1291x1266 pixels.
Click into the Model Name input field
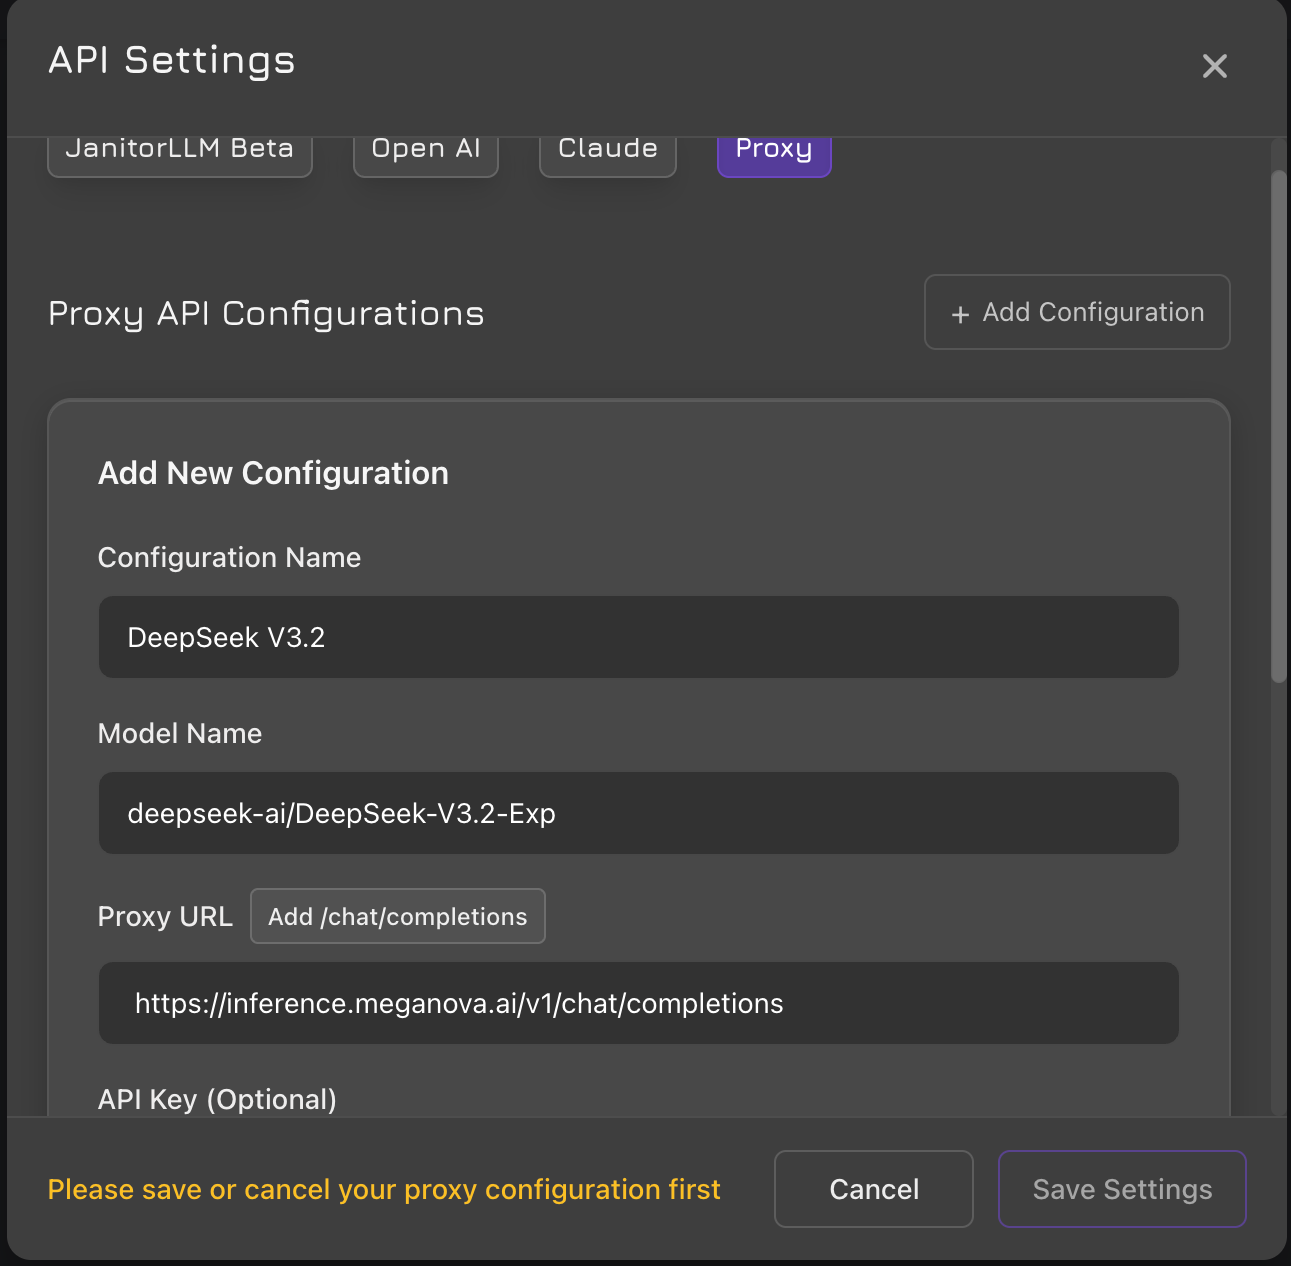pyautogui.click(x=638, y=813)
